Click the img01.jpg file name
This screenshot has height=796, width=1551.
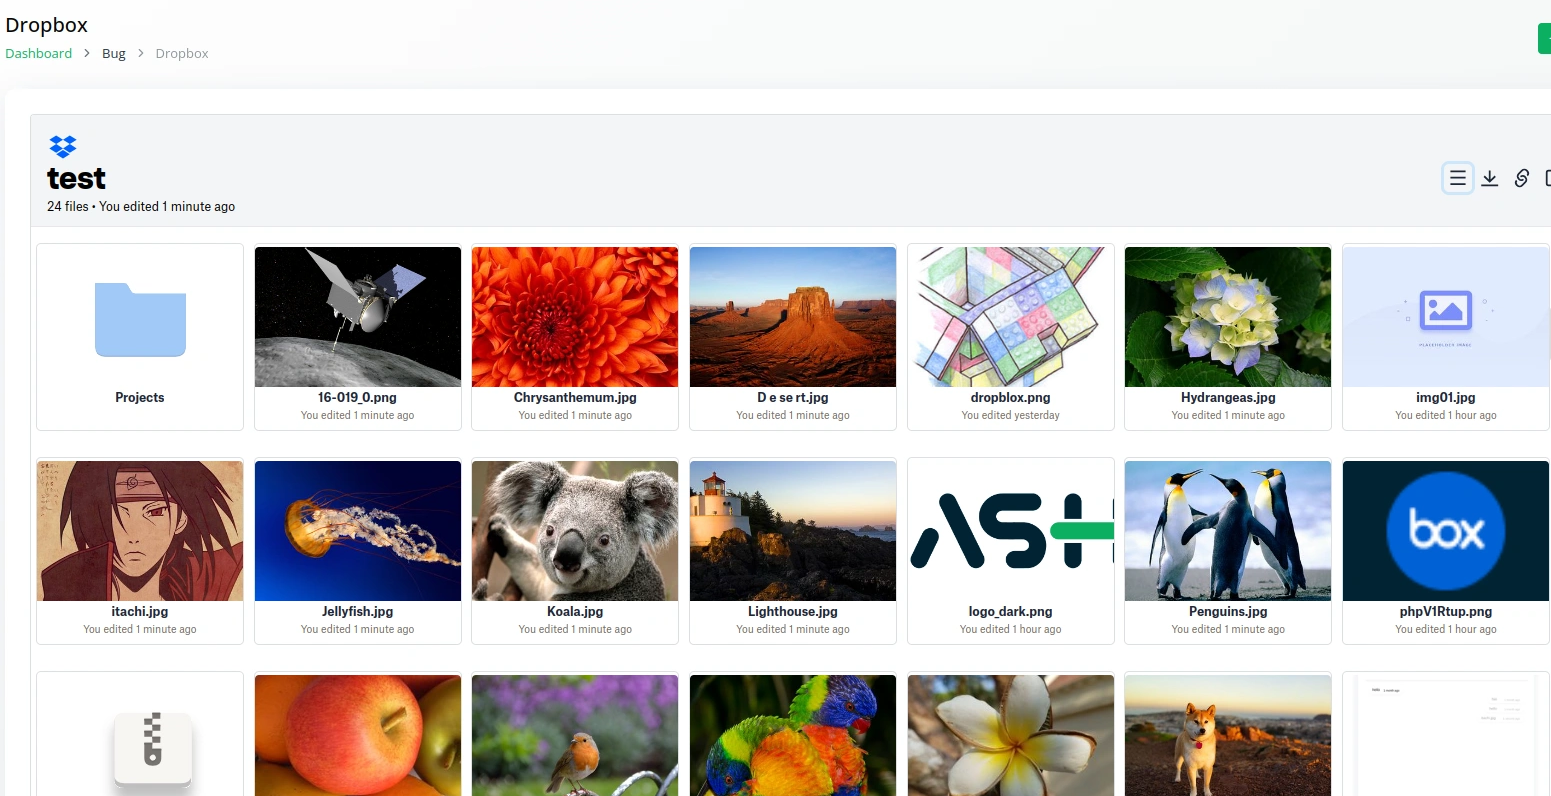click(1446, 397)
